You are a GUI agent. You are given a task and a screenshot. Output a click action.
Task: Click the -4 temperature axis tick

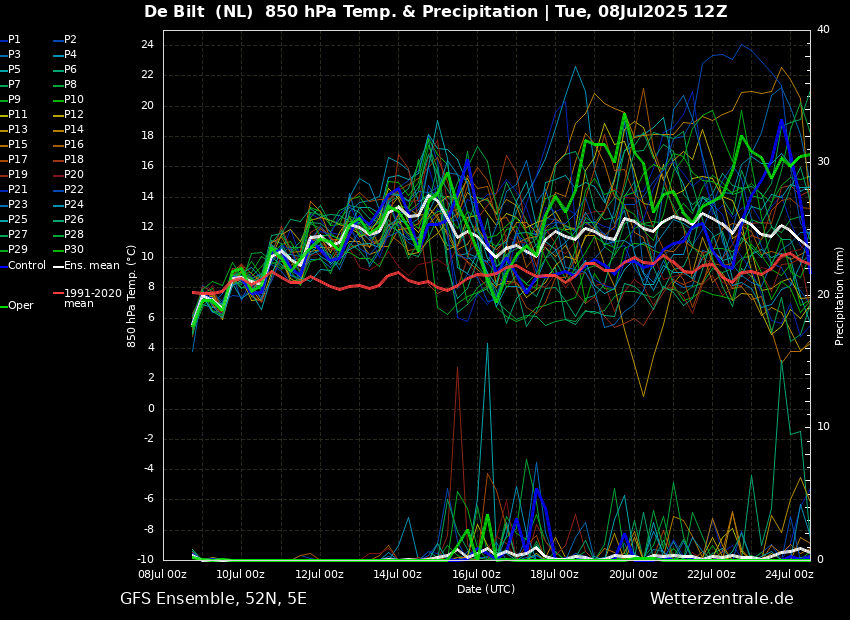click(x=148, y=469)
